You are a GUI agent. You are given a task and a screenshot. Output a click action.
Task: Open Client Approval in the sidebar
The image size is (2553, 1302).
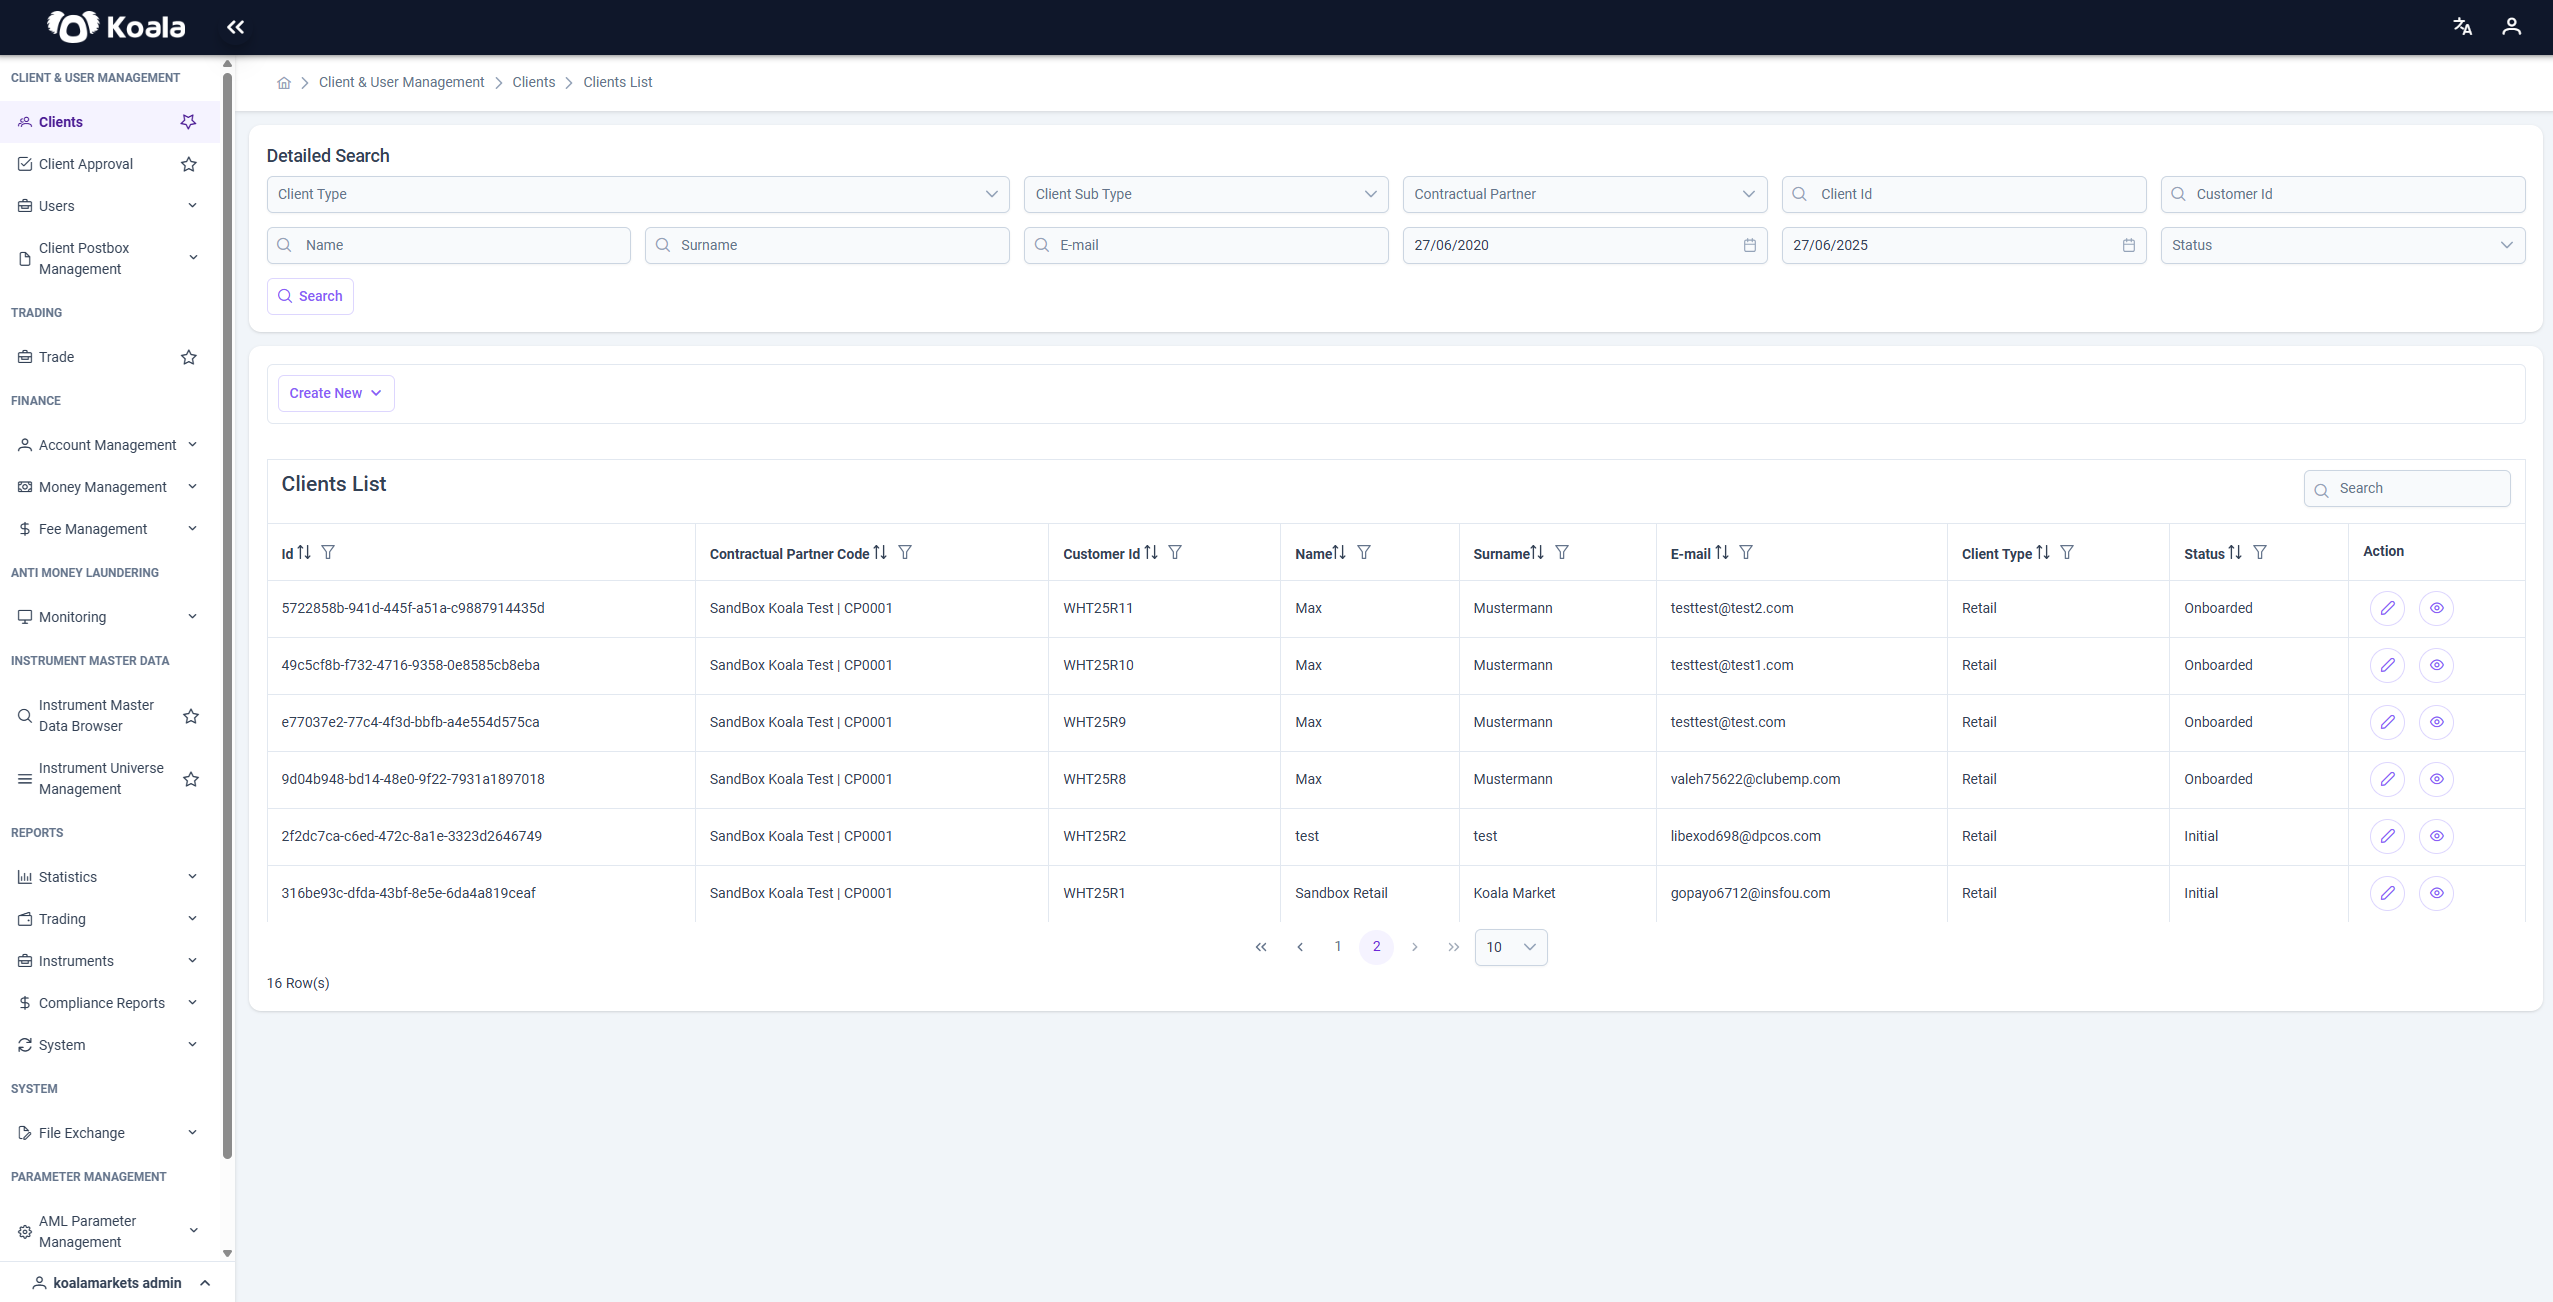(x=86, y=164)
